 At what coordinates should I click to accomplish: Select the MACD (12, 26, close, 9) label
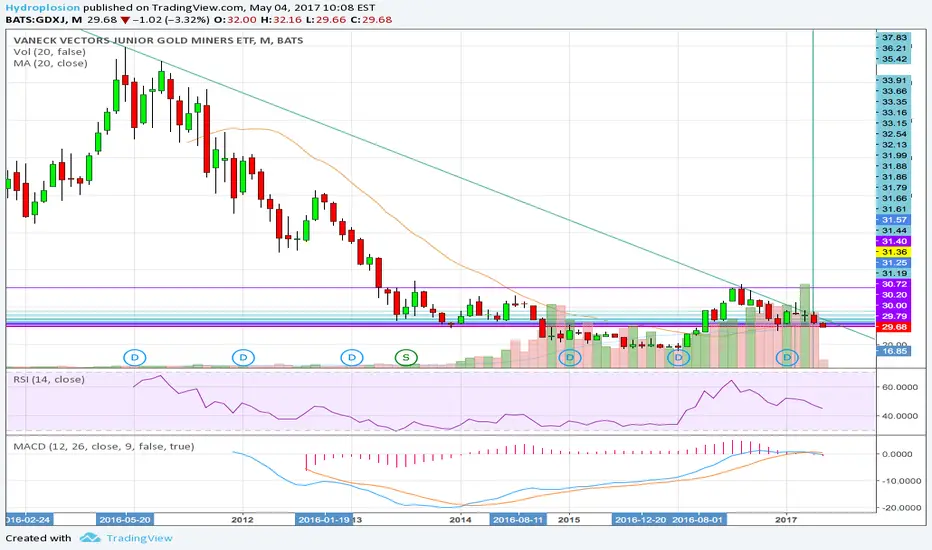pos(103,446)
